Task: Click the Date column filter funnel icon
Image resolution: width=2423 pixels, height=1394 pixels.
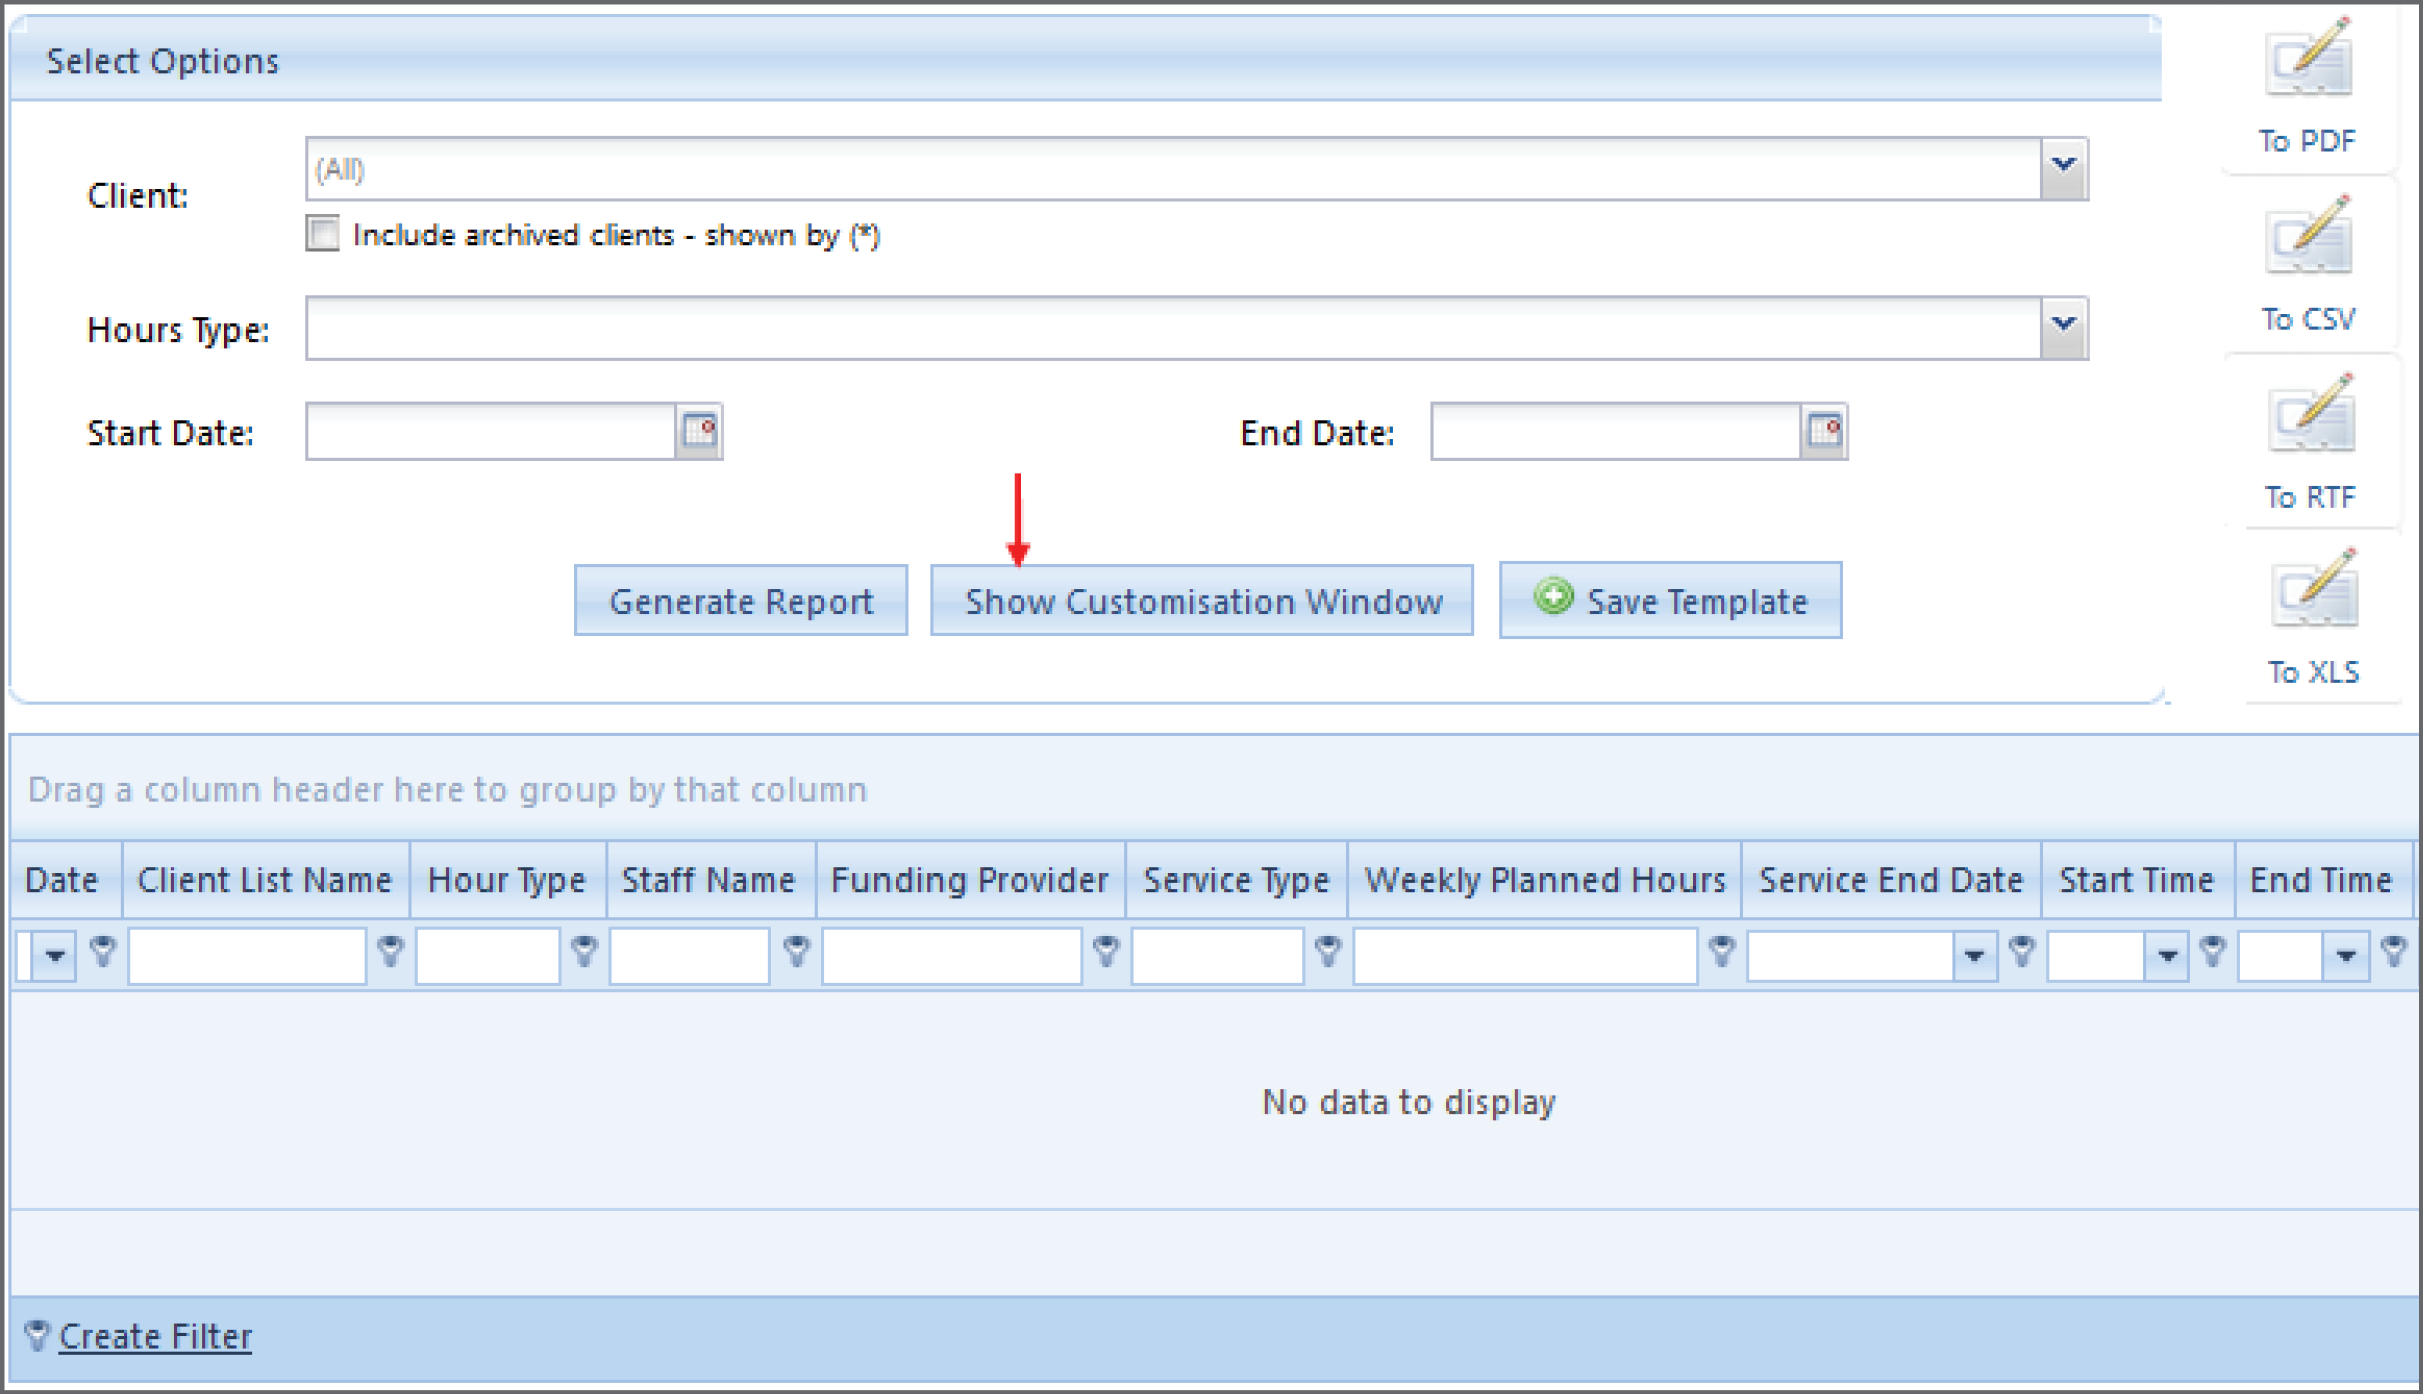Action: 103,950
